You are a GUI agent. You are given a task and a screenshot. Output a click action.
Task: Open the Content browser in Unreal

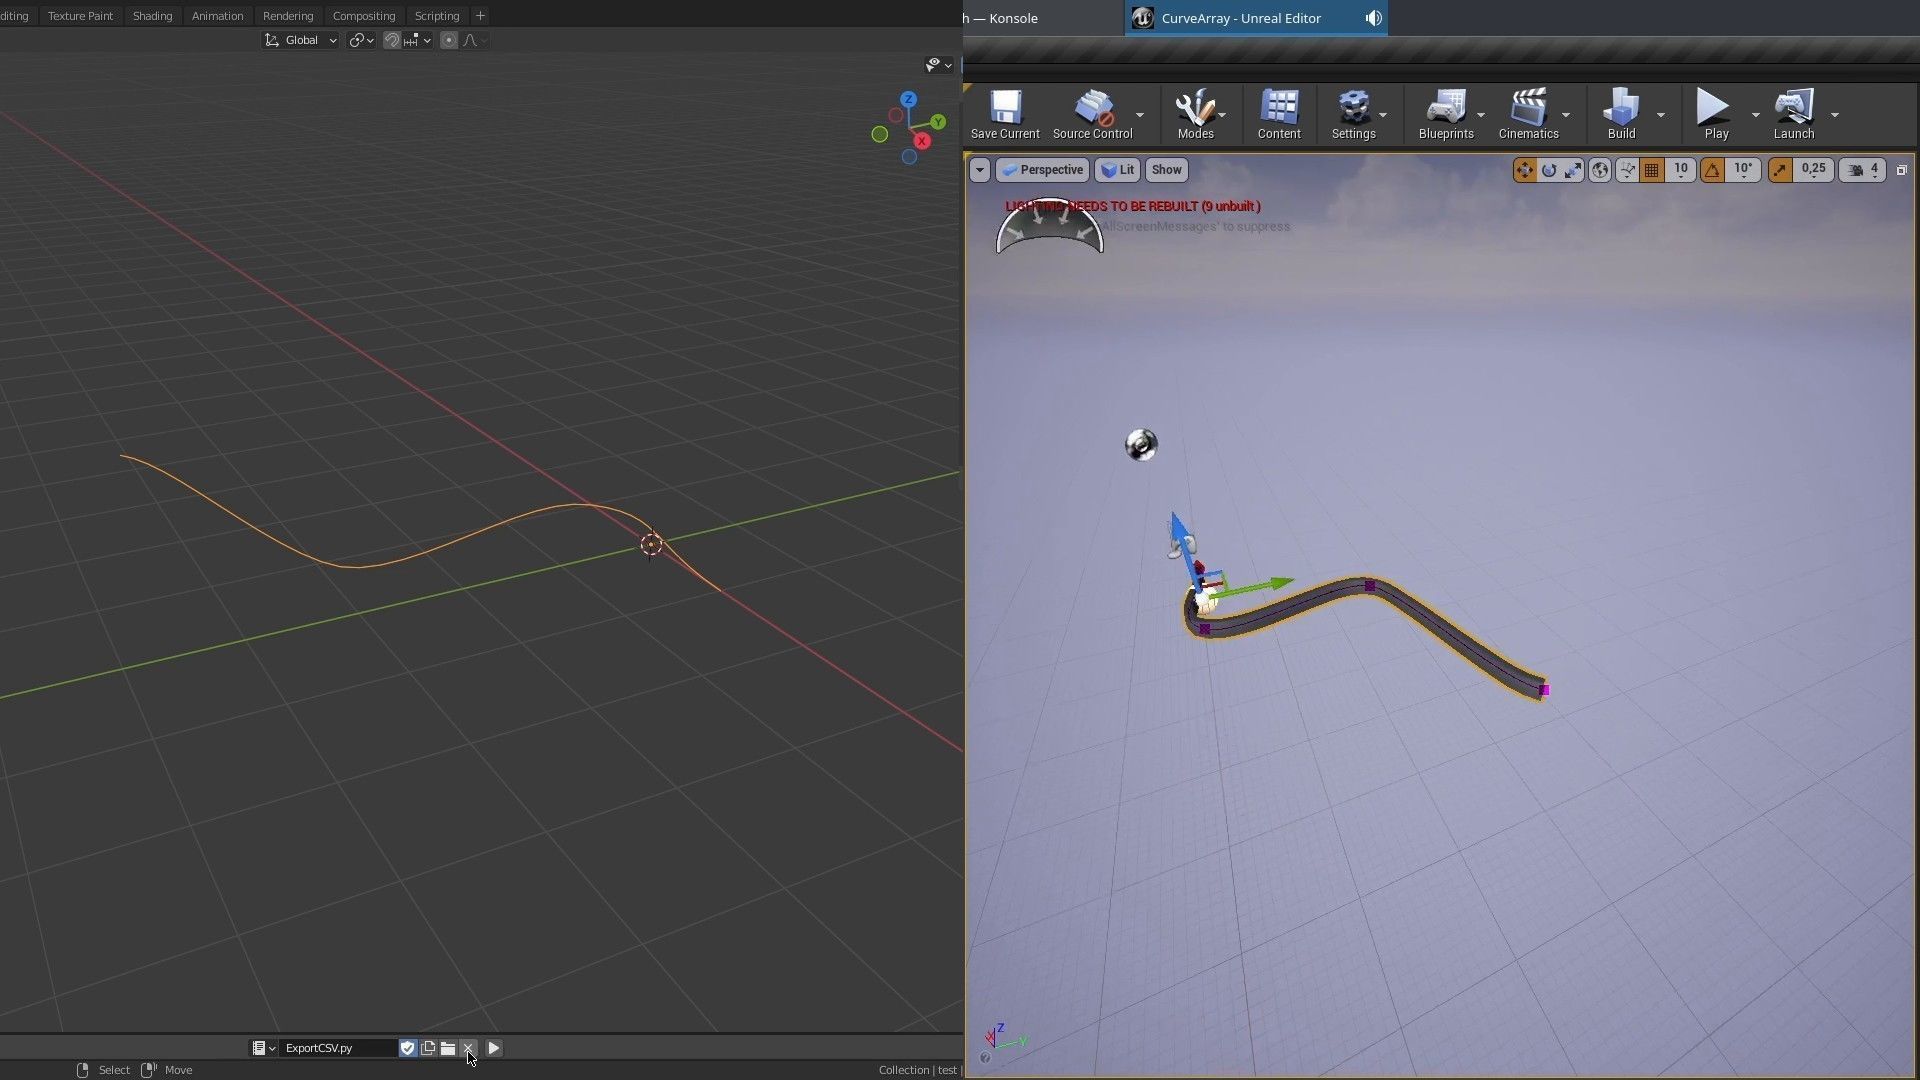1278,110
